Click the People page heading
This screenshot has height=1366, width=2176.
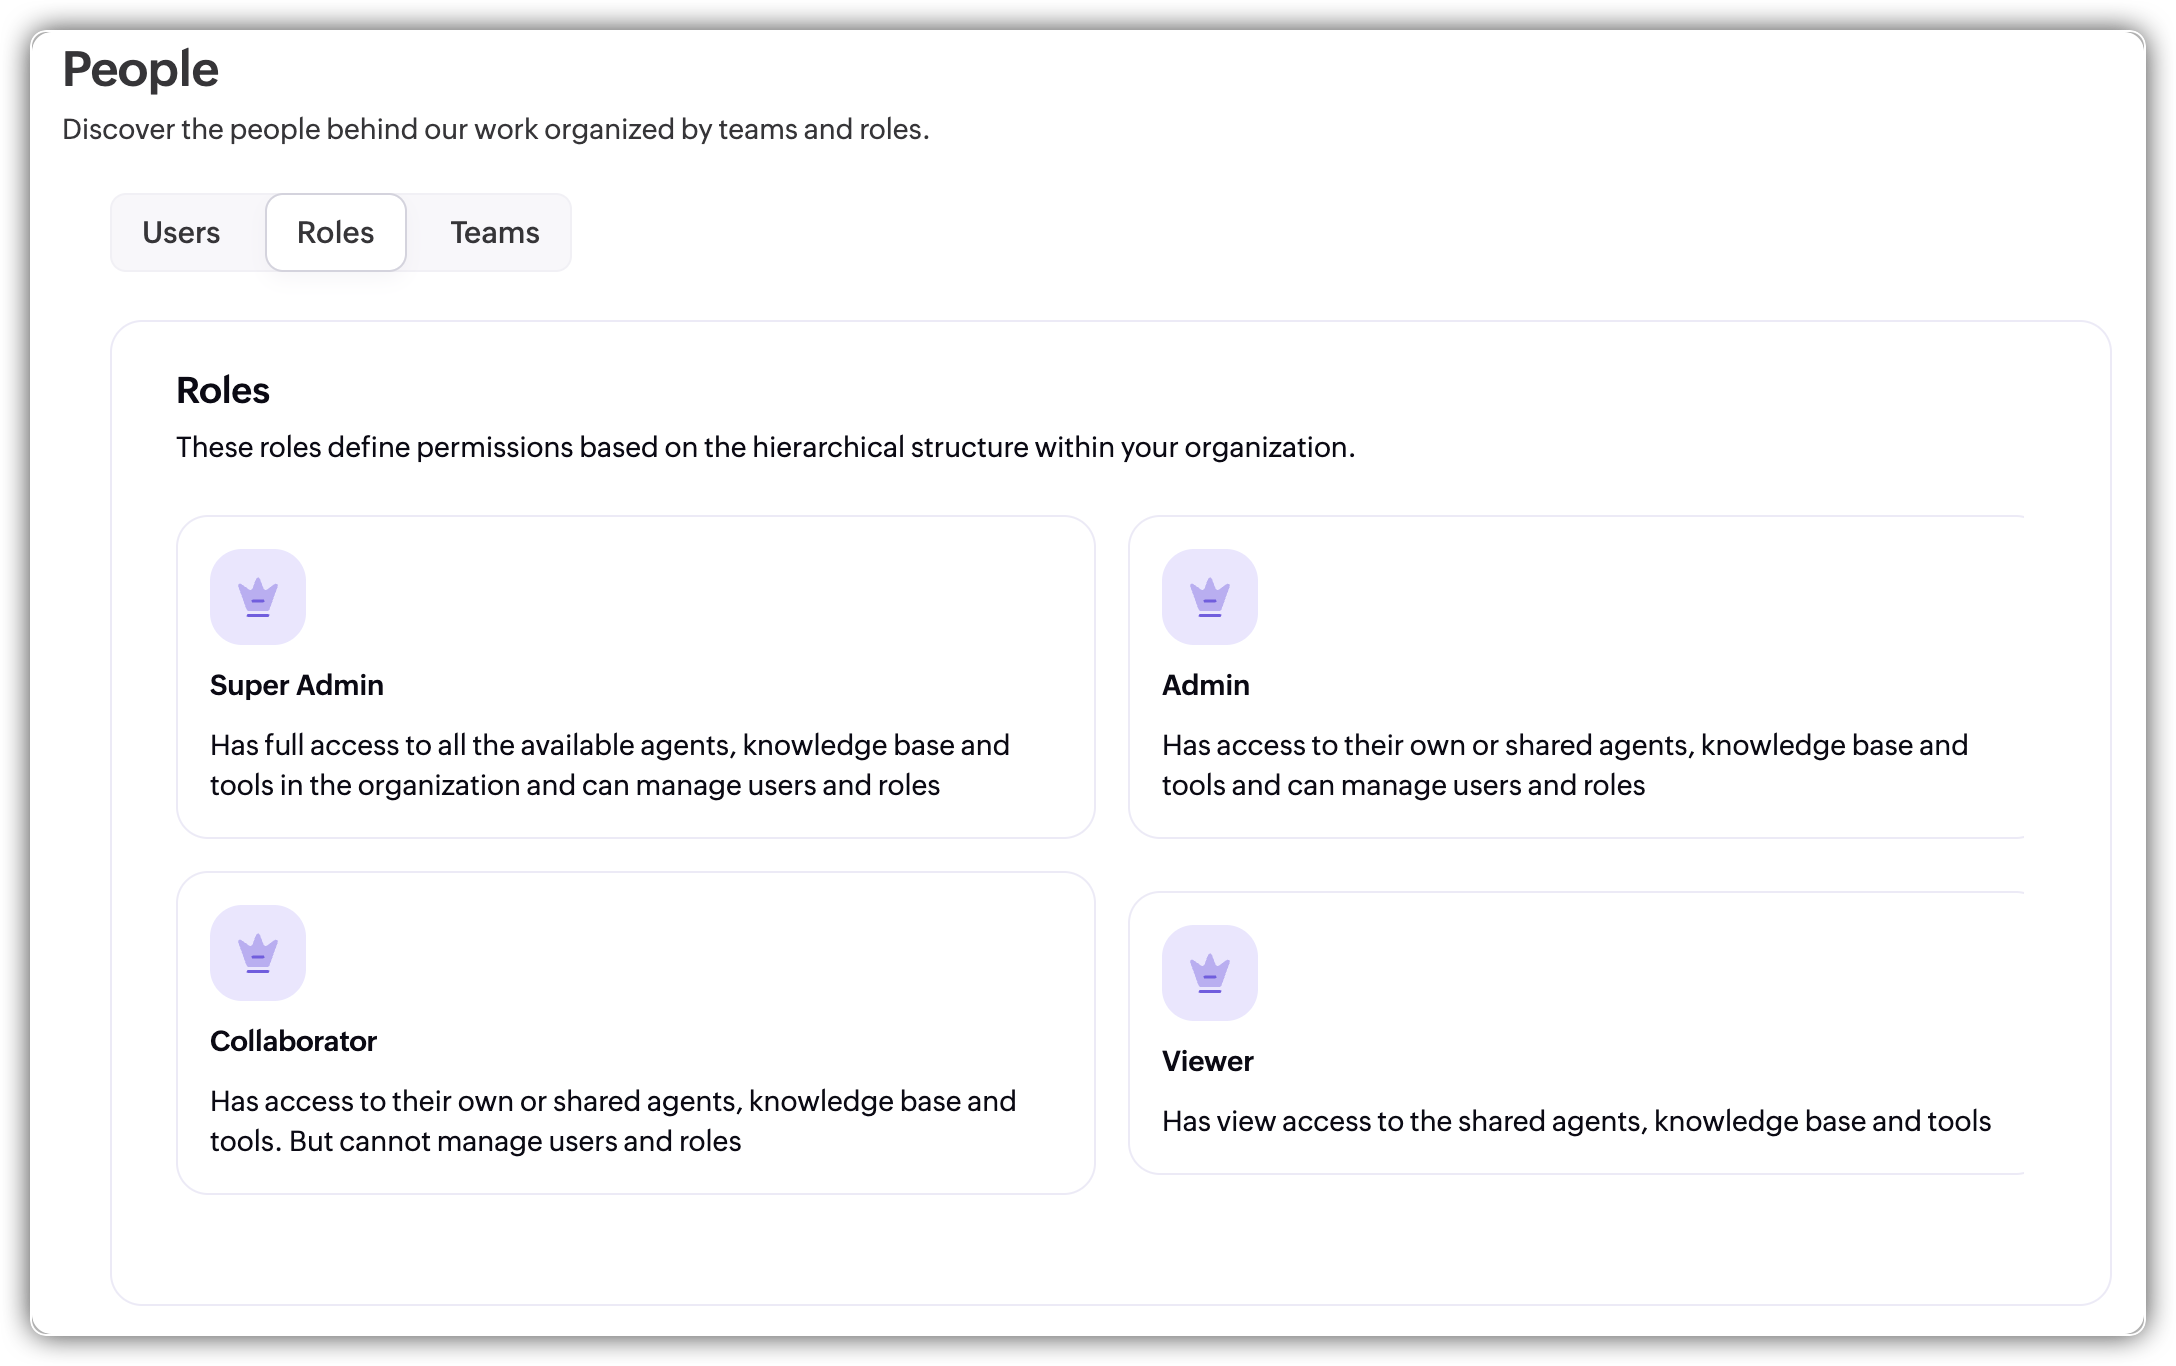pyautogui.click(x=140, y=69)
